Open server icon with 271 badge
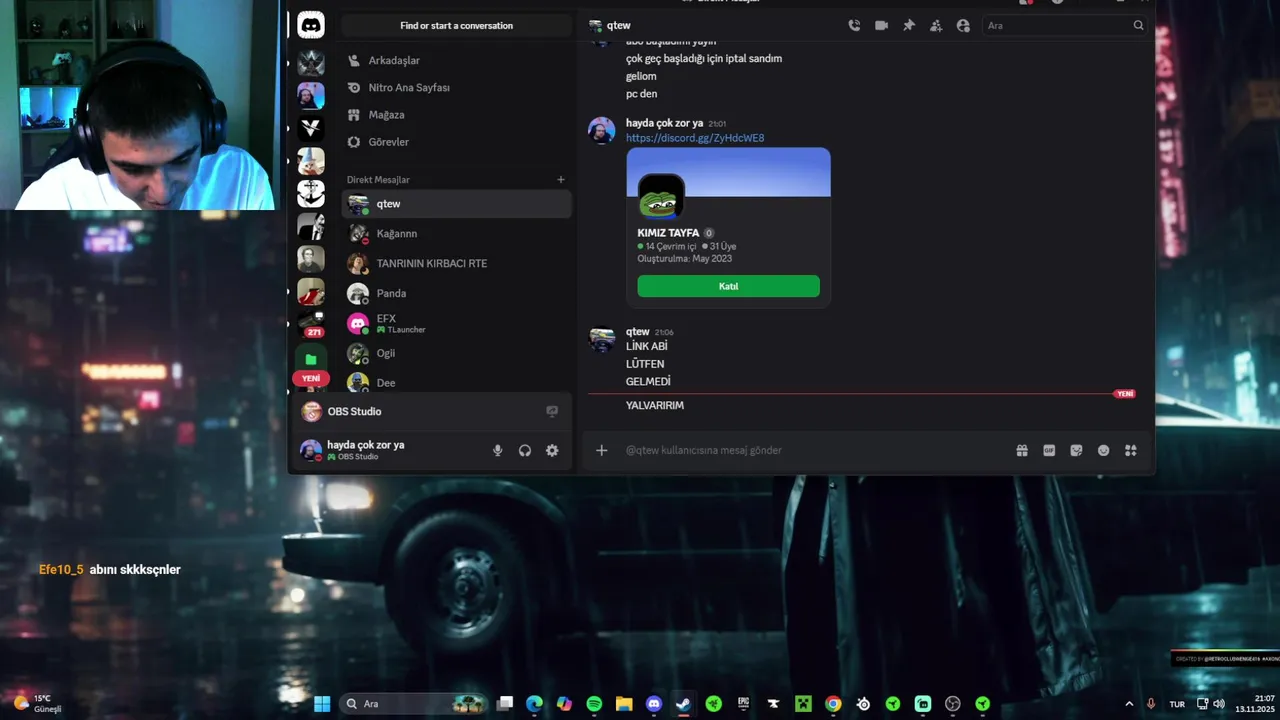 311,323
